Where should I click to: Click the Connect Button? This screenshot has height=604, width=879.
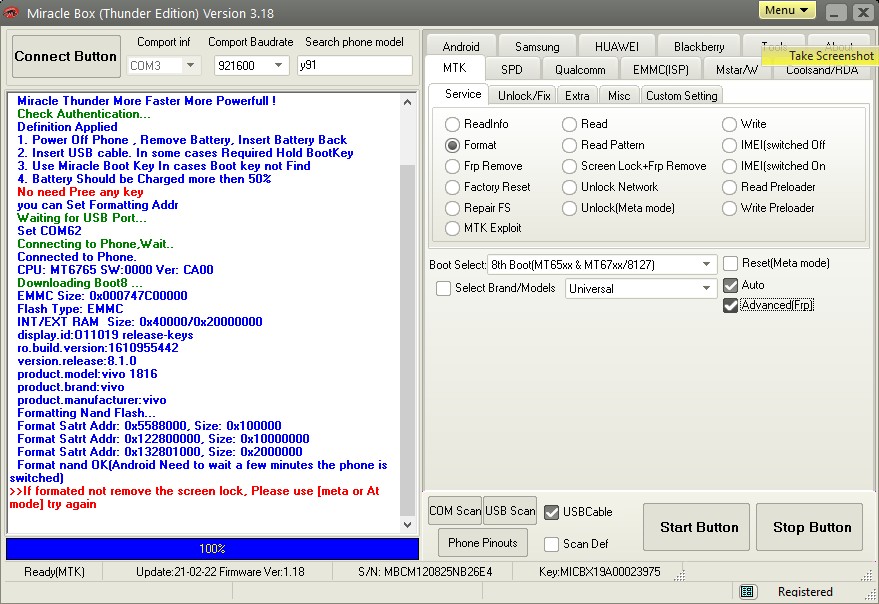click(x=66, y=56)
